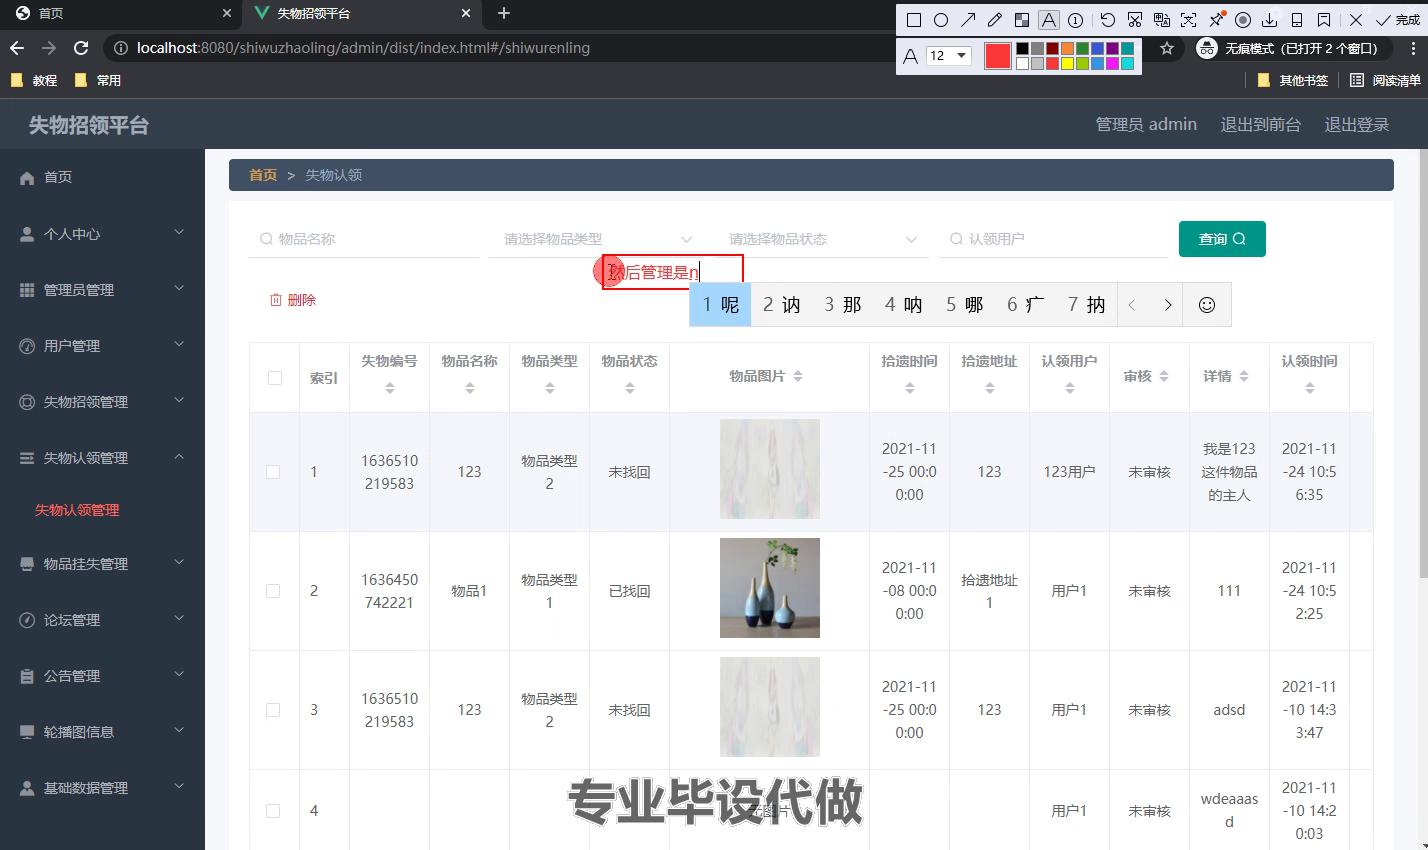Click the undo annotation icon
The width and height of the screenshot is (1428, 850).
[x=1107, y=20]
